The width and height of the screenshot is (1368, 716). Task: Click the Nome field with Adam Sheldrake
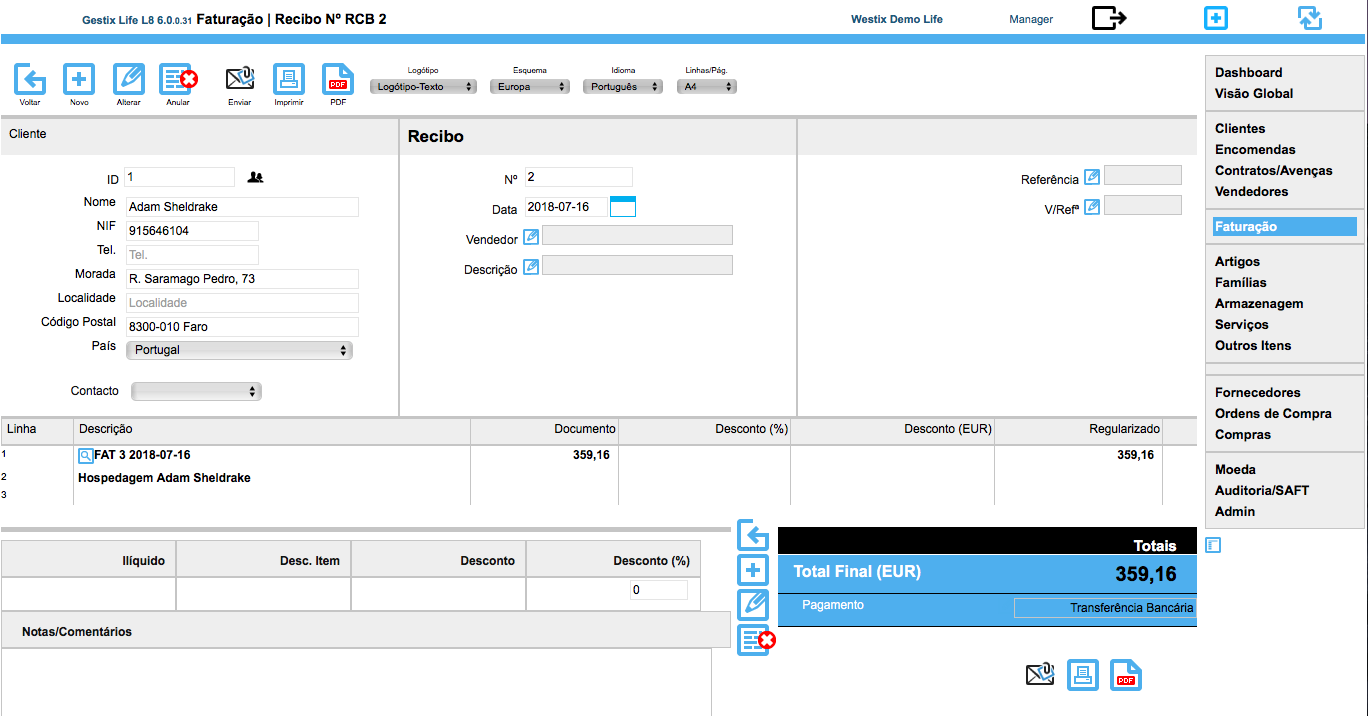(x=242, y=207)
